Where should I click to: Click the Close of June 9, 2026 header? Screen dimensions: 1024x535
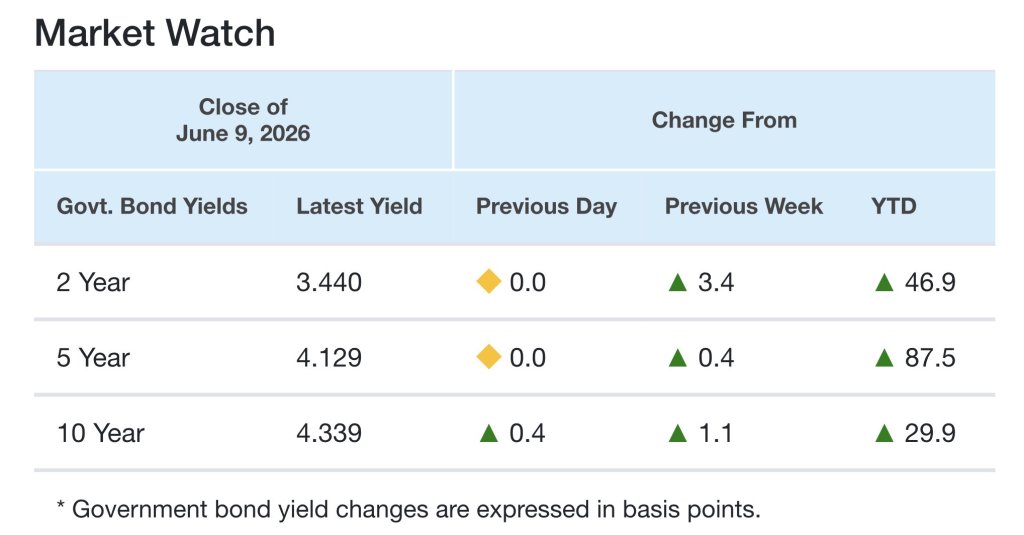(243, 120)
